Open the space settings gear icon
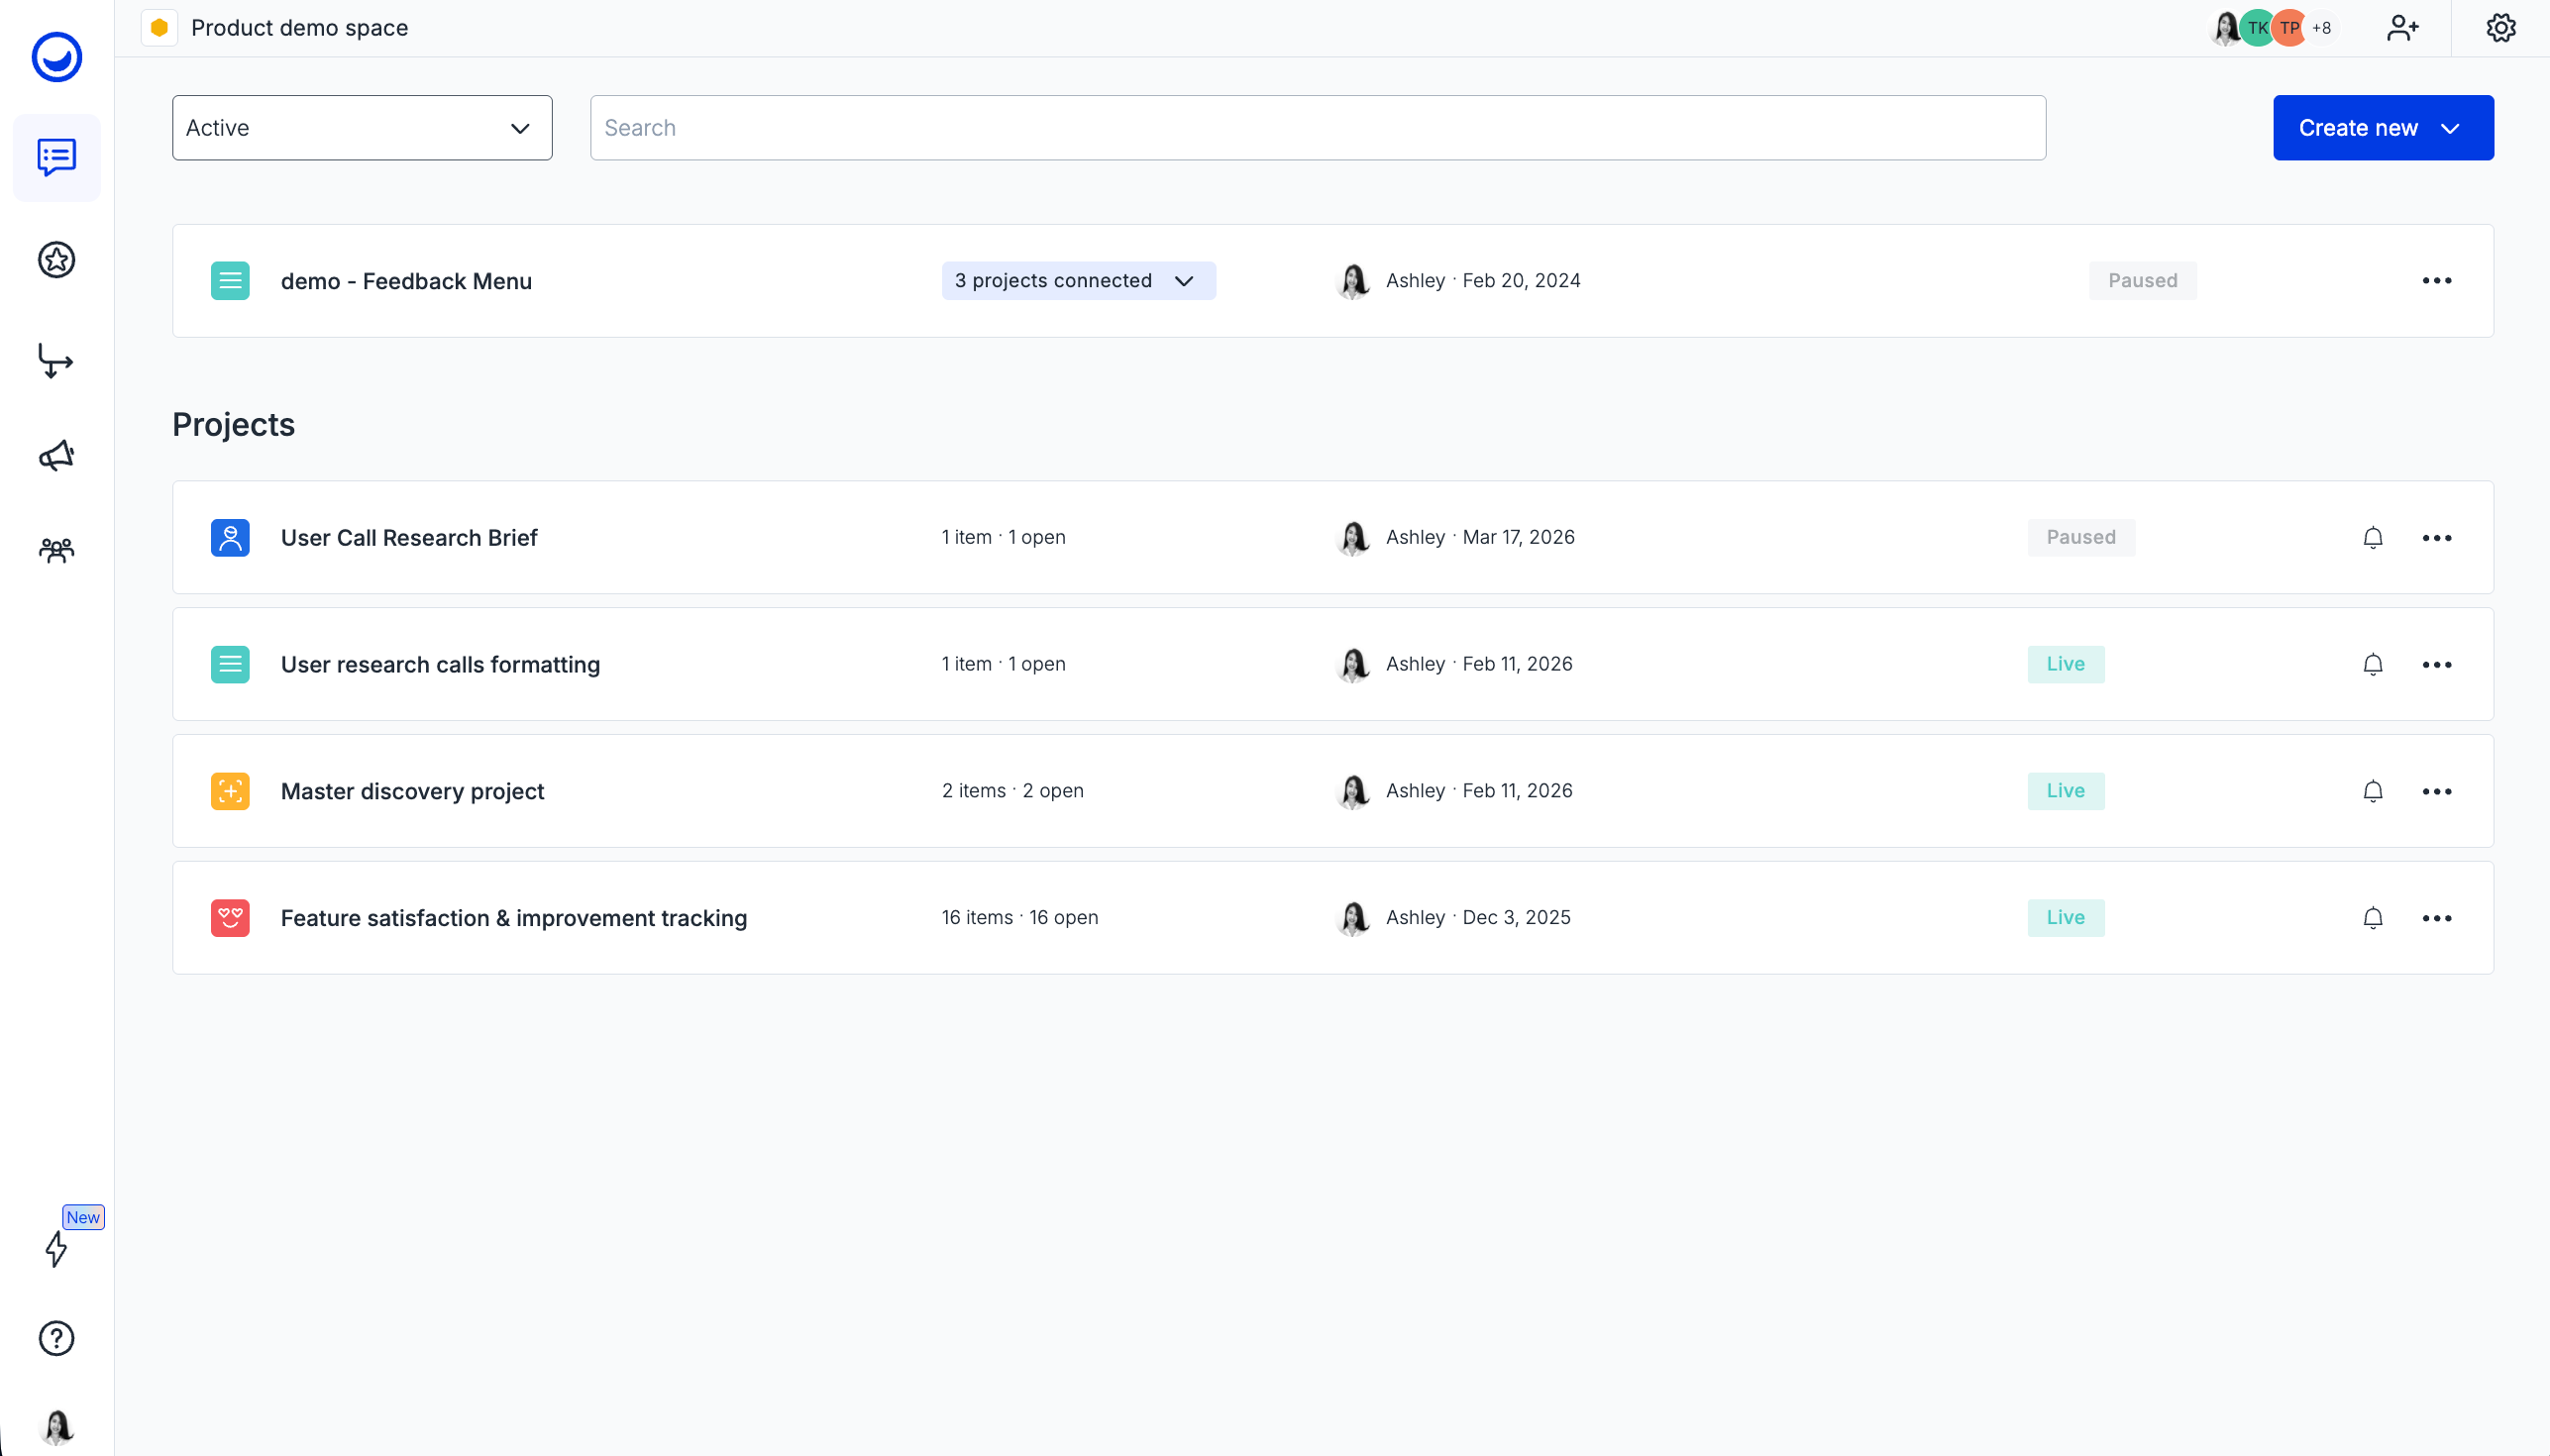 2500,28
